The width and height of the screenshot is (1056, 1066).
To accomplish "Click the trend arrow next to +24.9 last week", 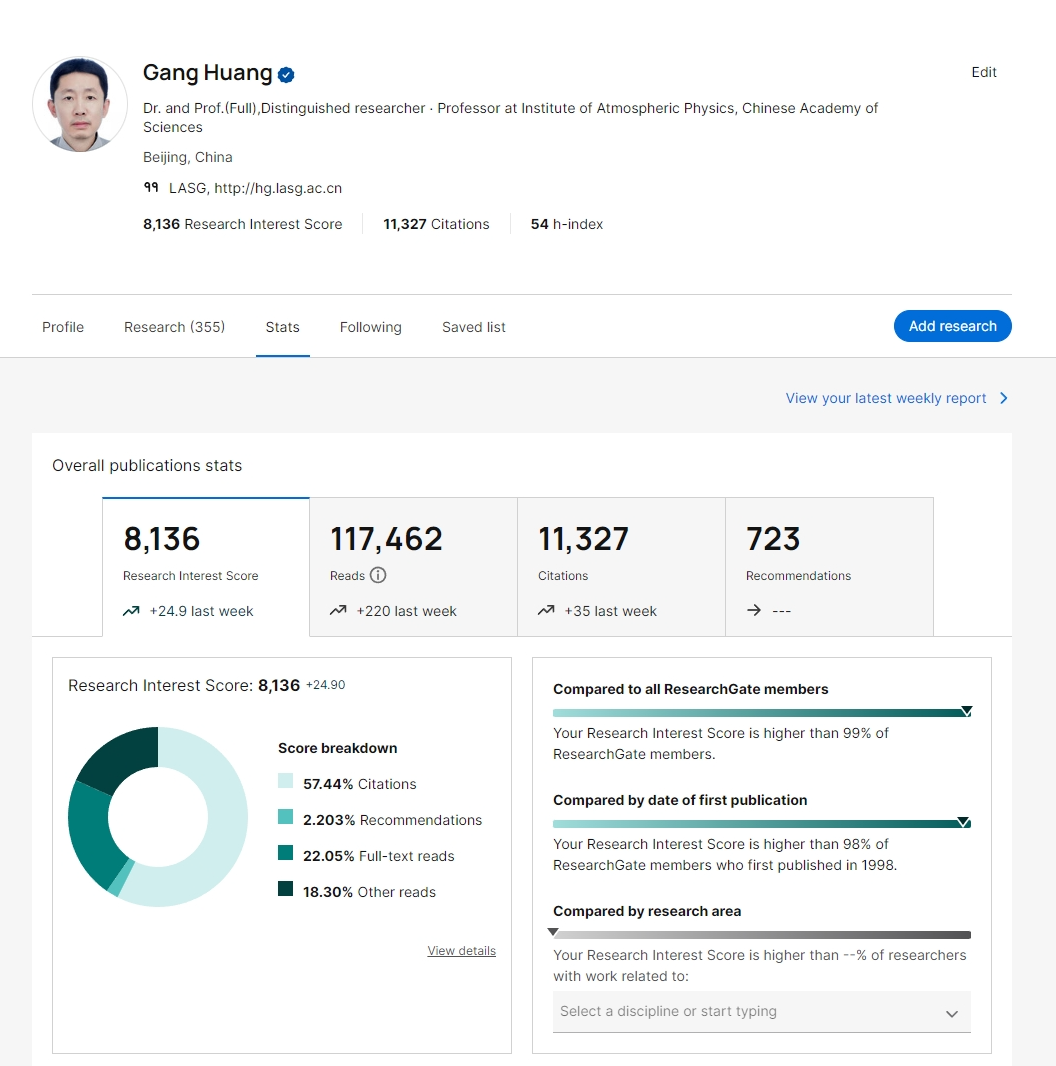I will tap(131, 611).
